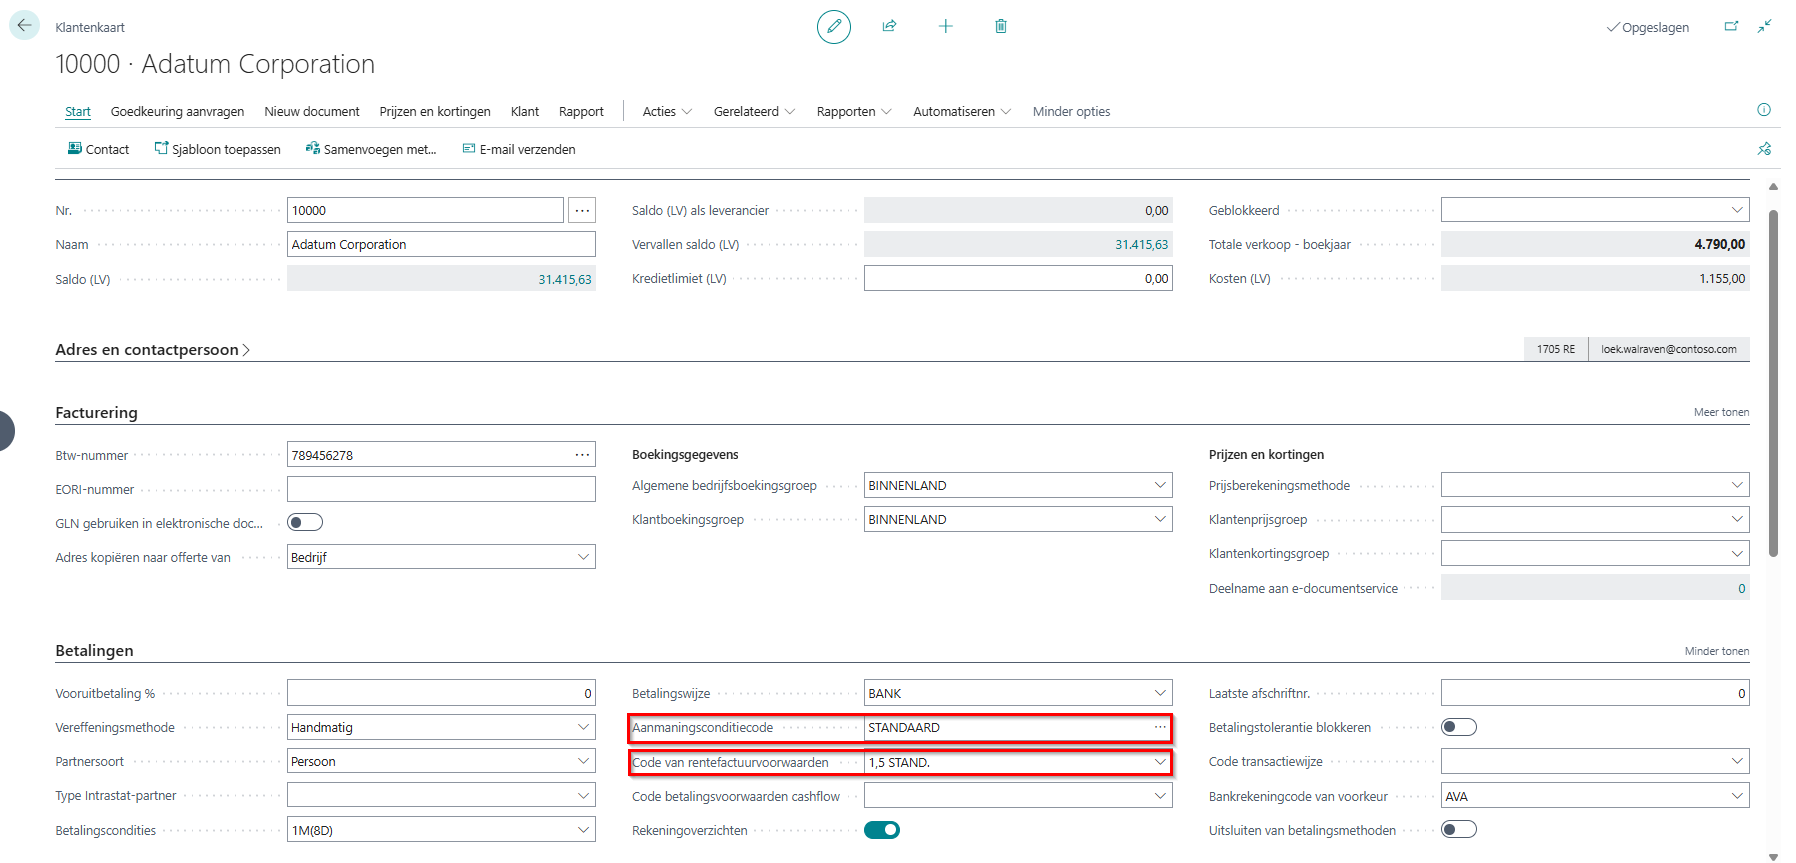Open Type Intrastat-partner dropdown
1796x863 pixels.
point(583,795)
